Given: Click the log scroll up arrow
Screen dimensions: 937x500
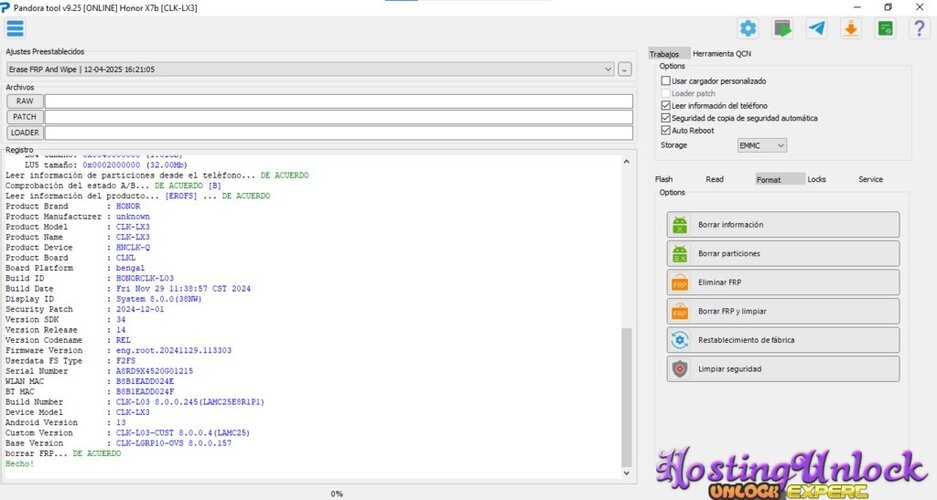Looking at the screenshot, I should (x=626, y=162).
